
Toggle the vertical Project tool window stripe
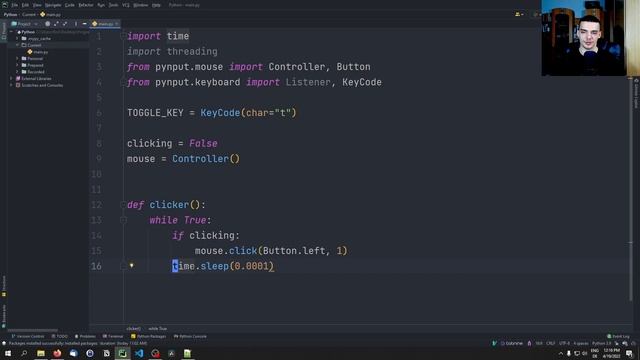[x=4, y=31]
